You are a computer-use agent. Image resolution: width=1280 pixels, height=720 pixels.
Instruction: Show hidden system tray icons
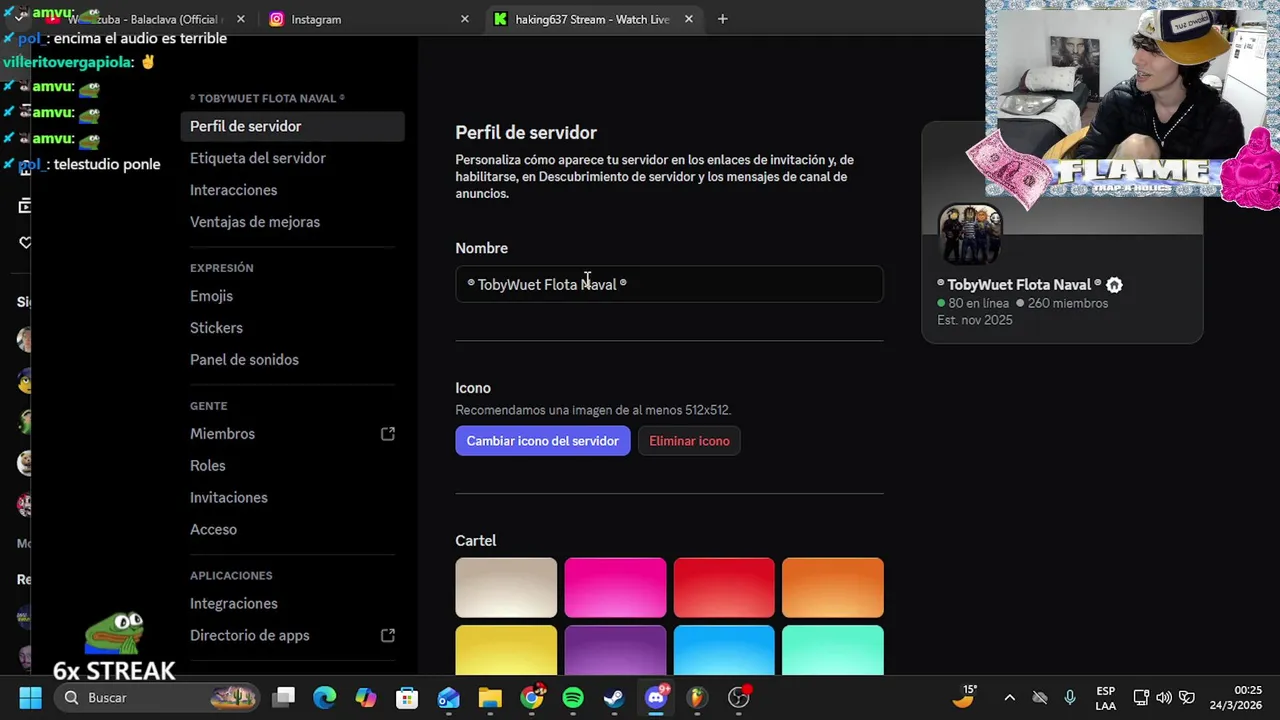point(1009,698)
